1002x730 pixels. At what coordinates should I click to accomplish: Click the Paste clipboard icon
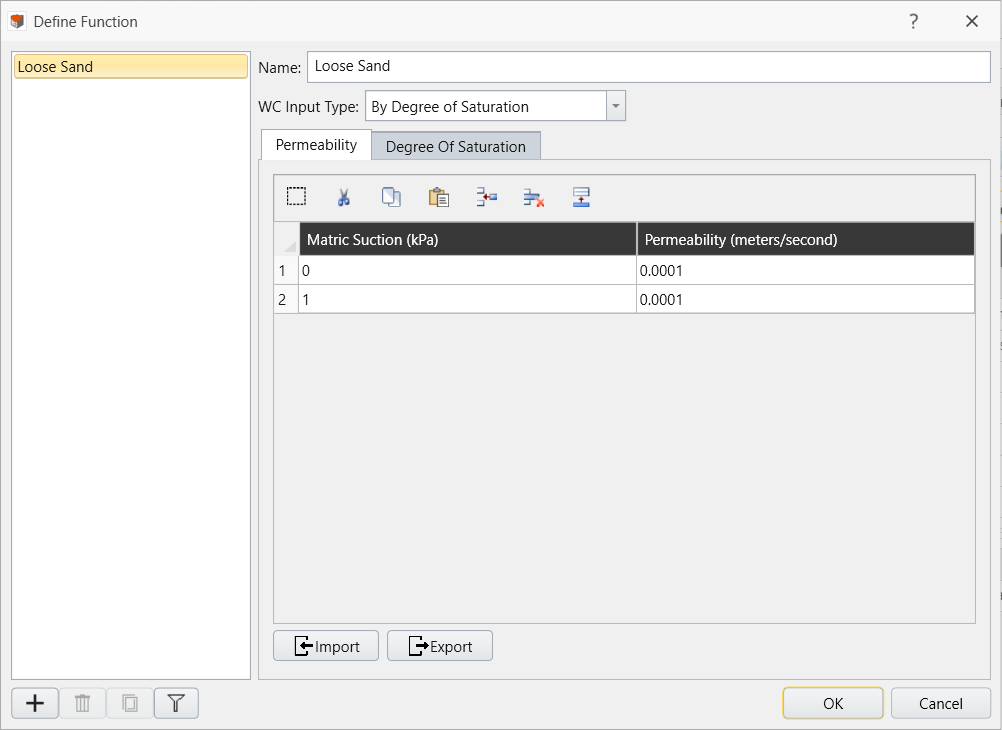pos(439,197)
